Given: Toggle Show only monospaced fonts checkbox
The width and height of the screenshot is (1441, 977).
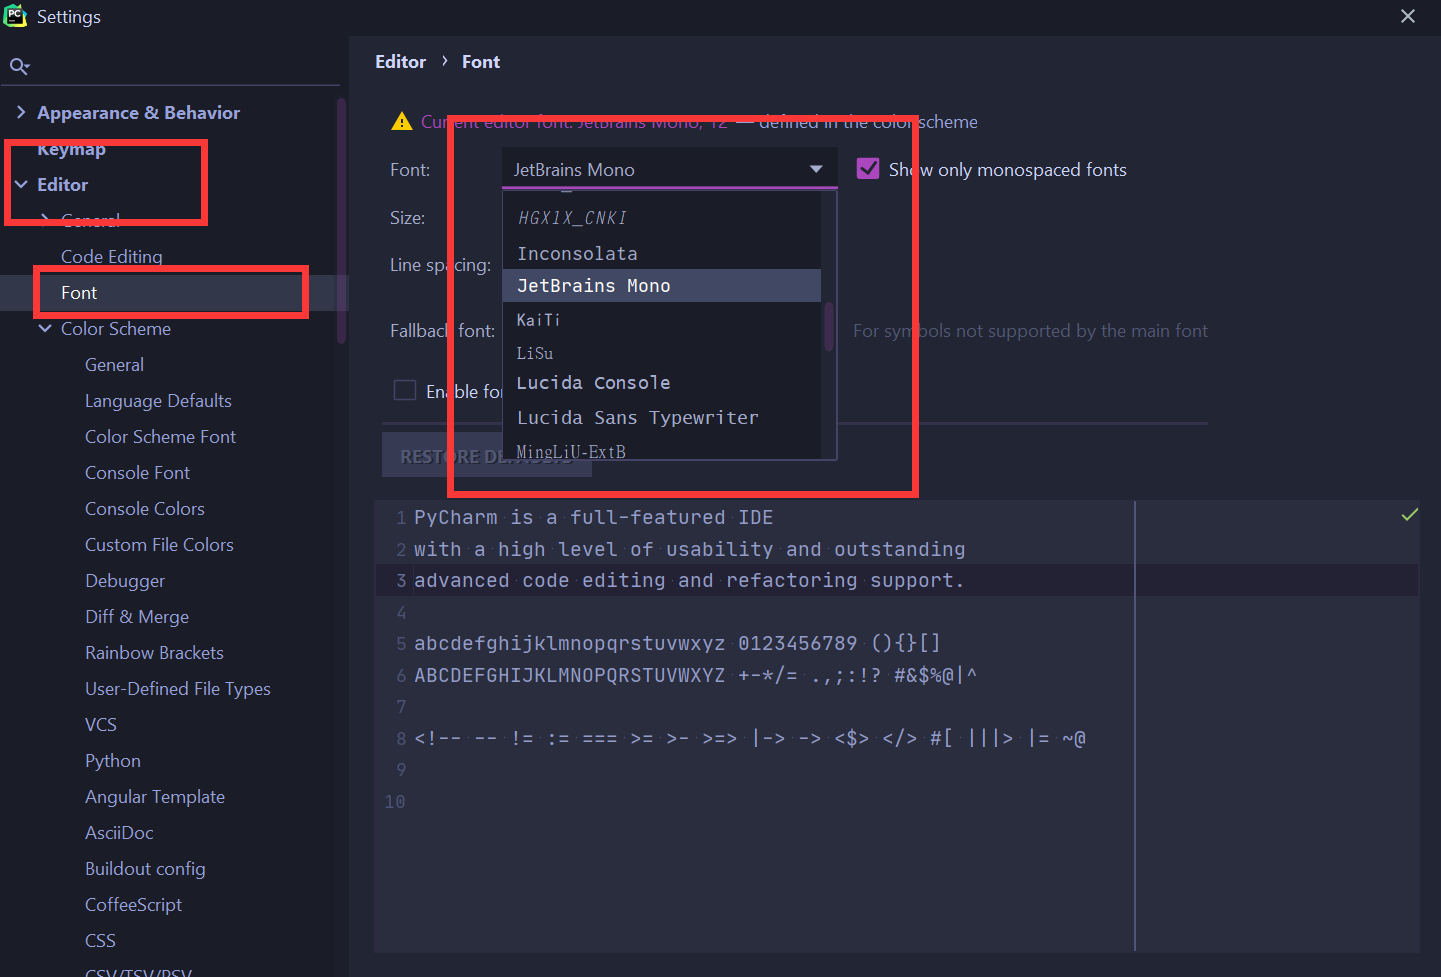Looking at the screenshot, I should click(x=868, y=169).
